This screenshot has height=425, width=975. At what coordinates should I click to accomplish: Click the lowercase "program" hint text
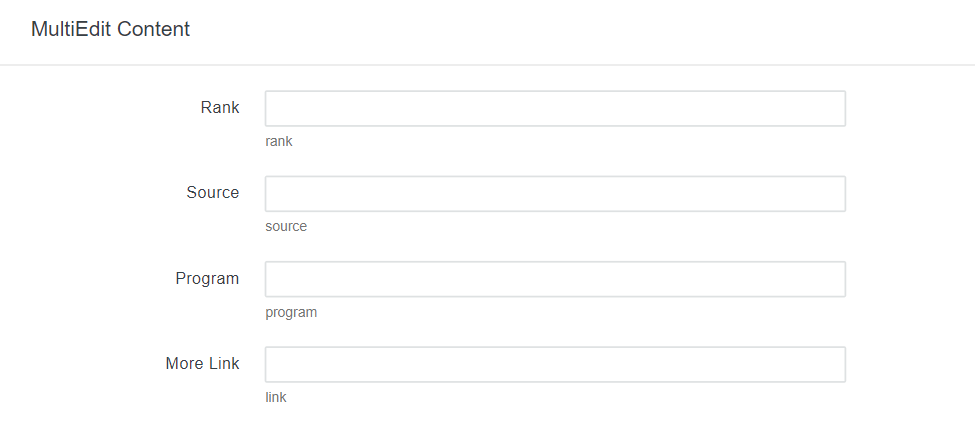pyautogui.click(x=291, y=312)
